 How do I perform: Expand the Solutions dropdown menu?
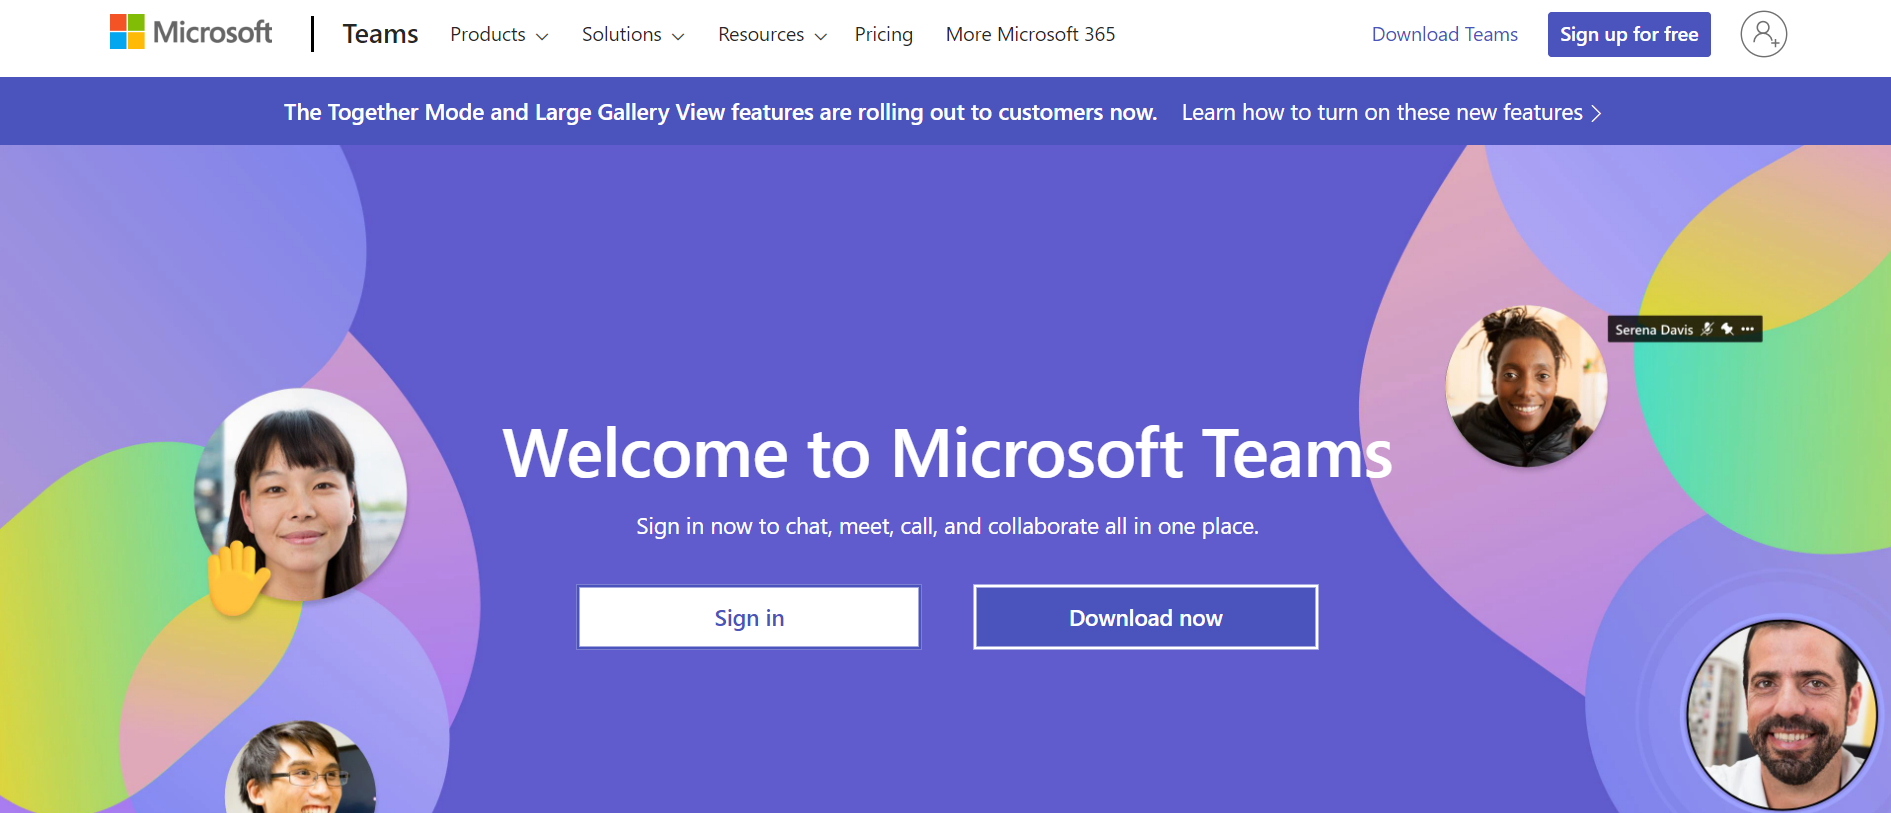tap(633, 35)
